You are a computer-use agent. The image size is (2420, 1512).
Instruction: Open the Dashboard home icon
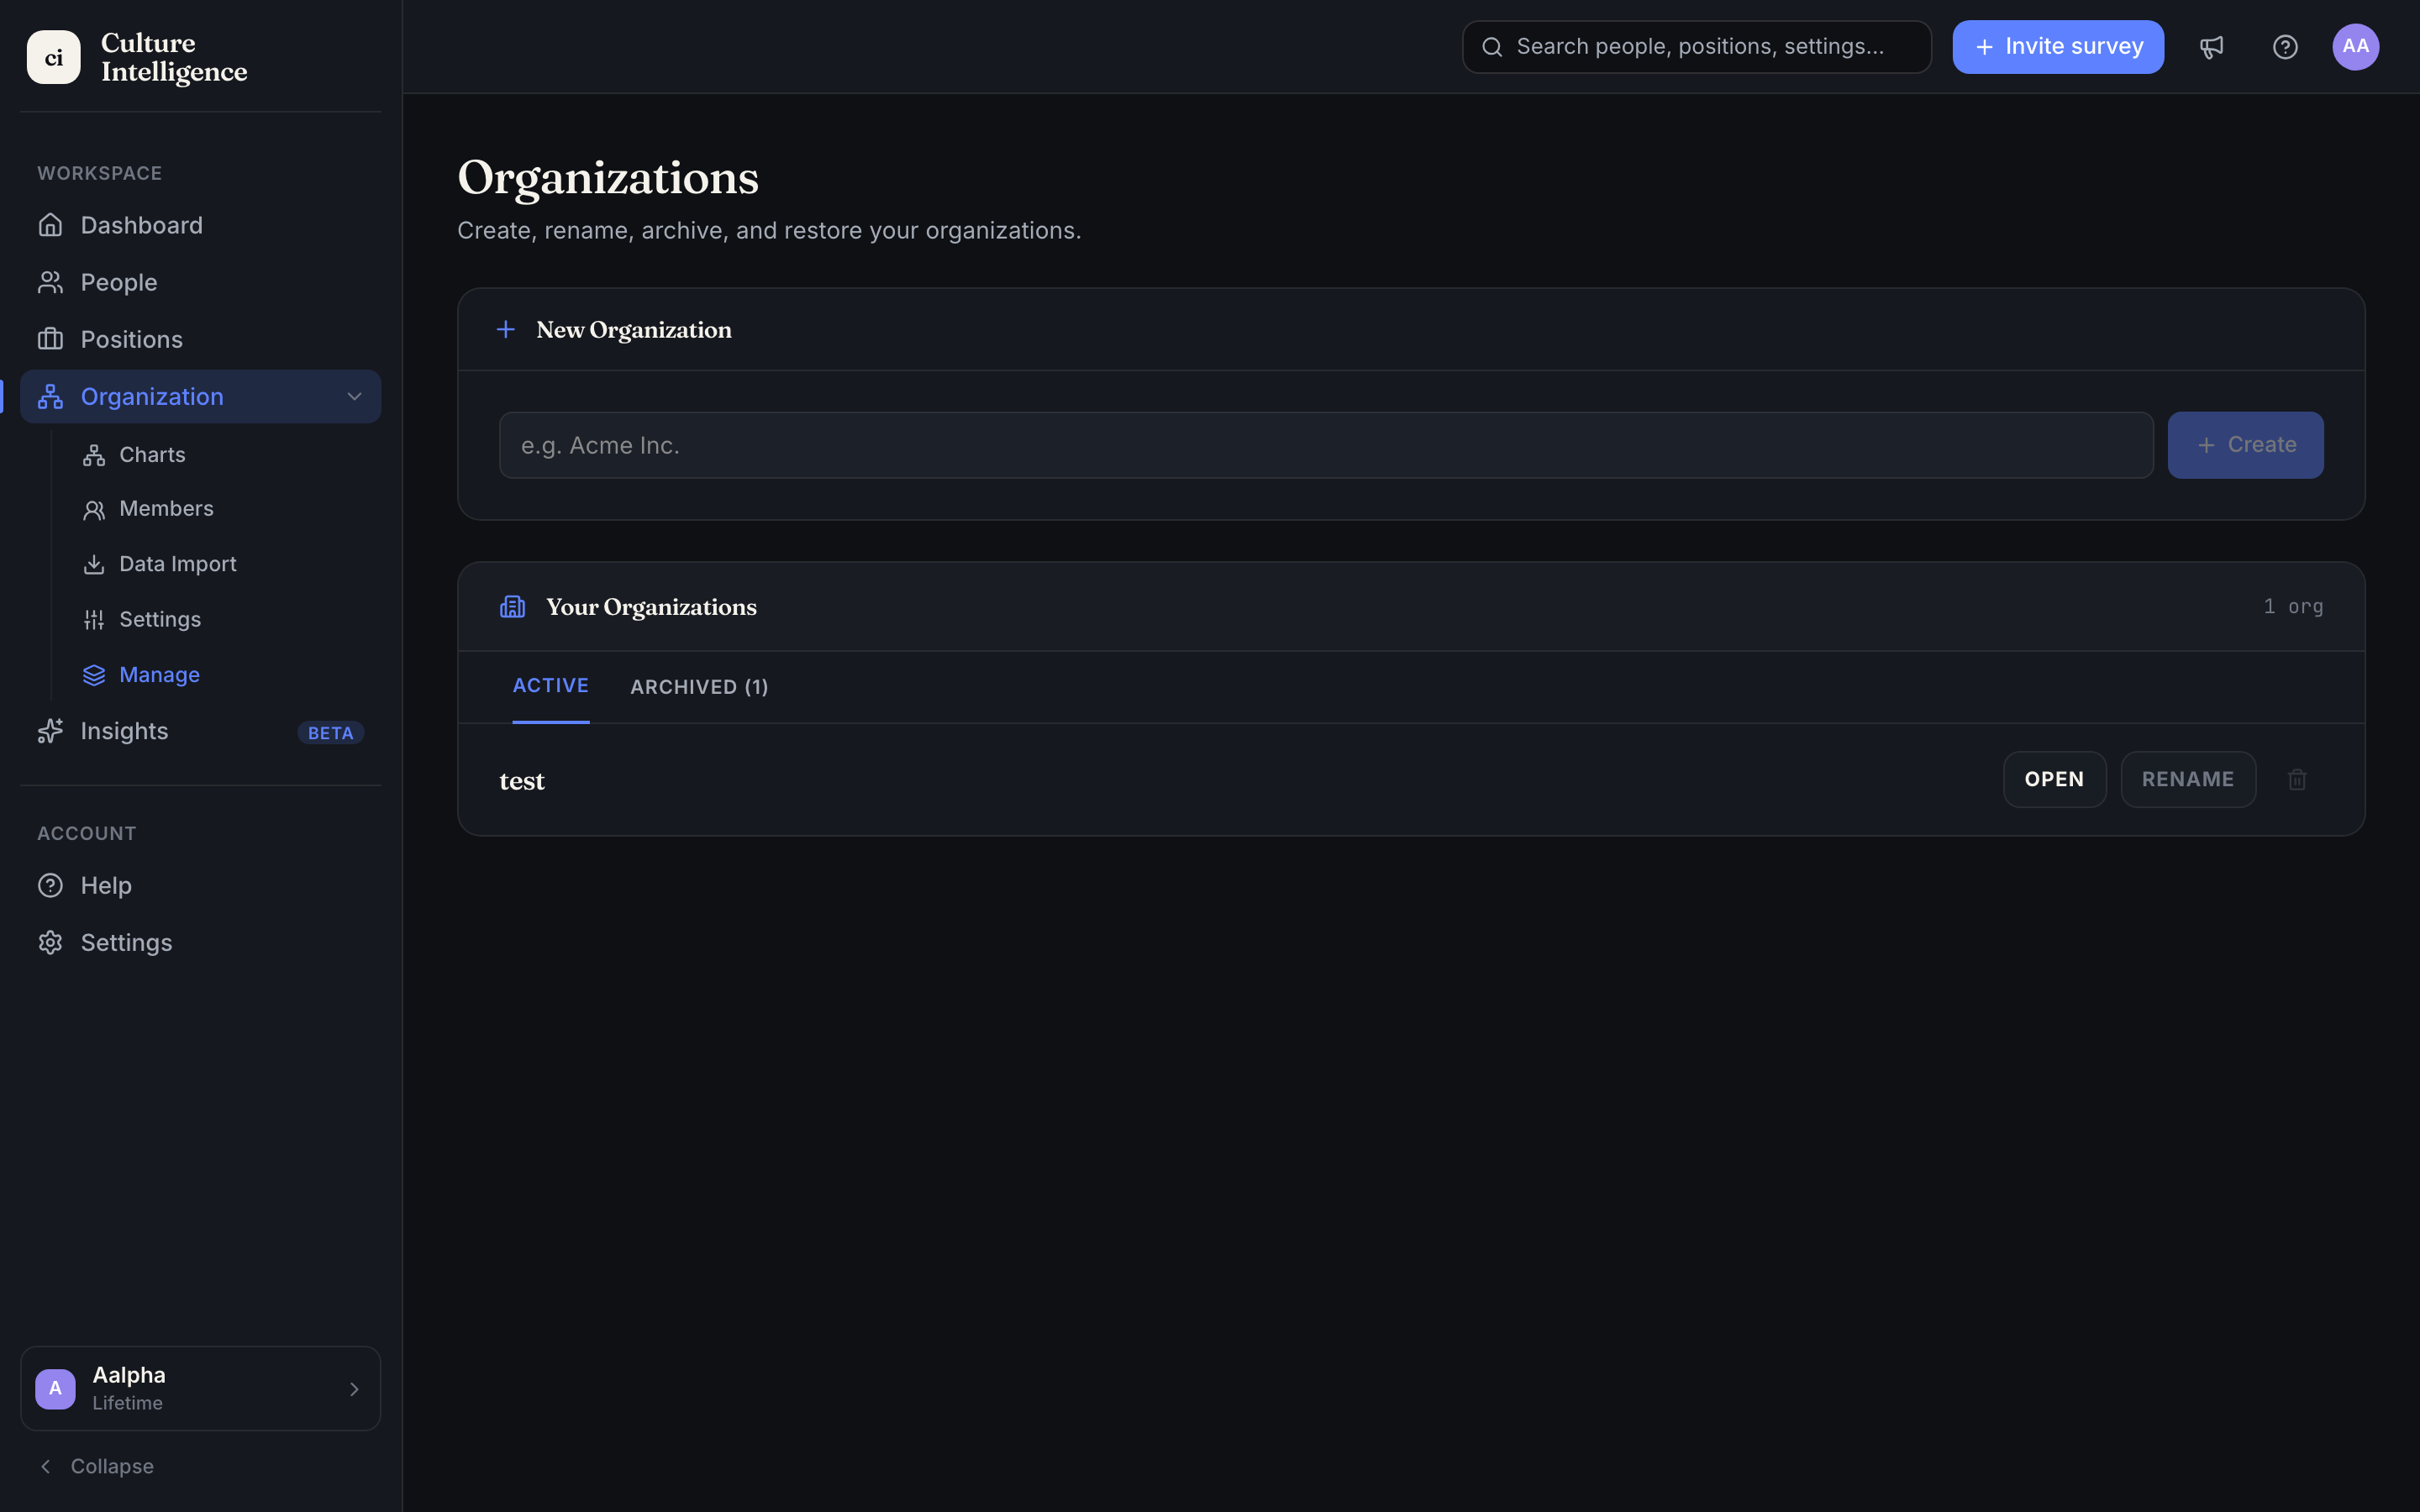50,225
